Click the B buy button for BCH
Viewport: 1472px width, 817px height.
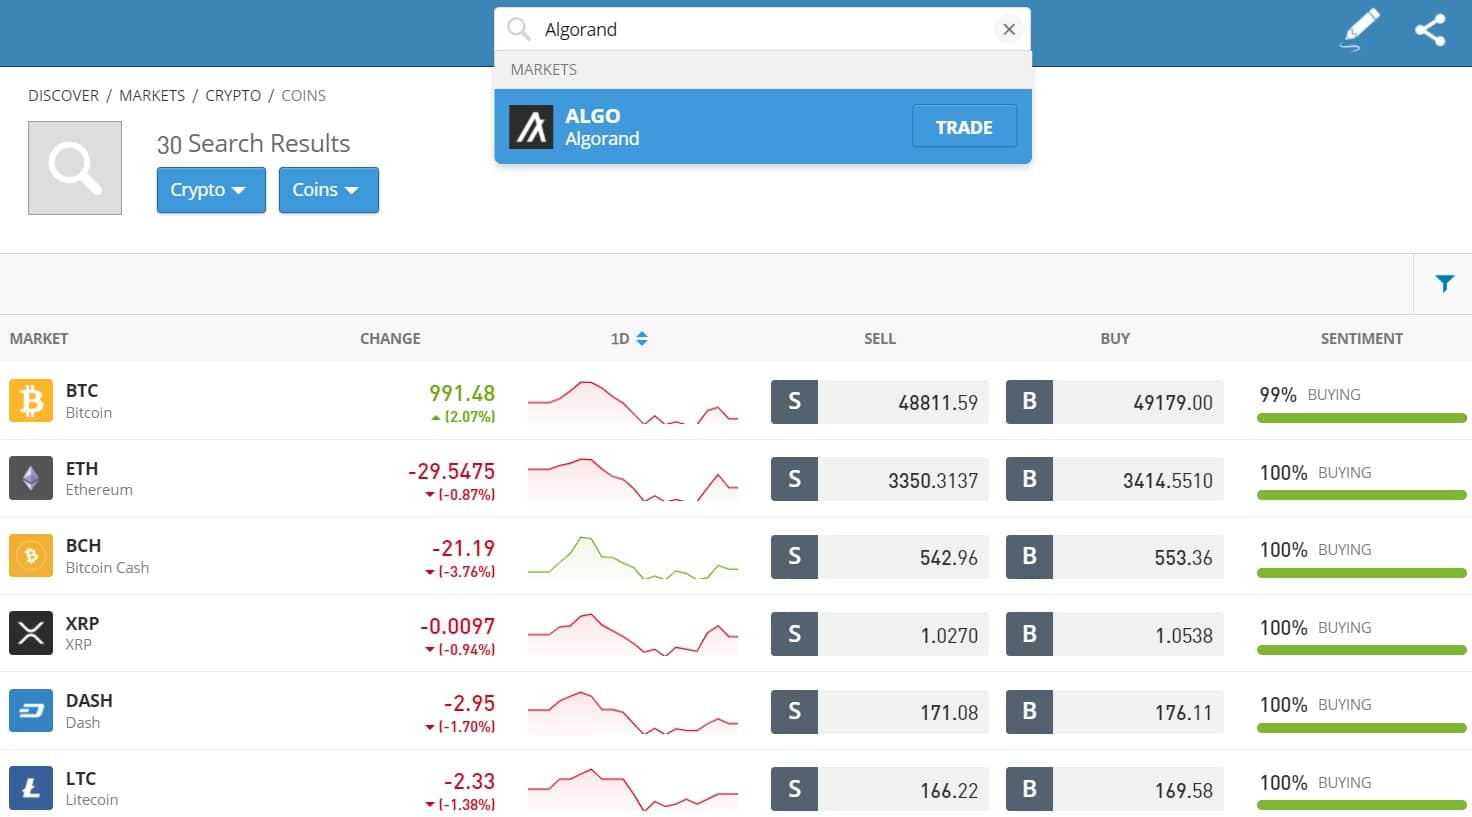(1029, 557)
